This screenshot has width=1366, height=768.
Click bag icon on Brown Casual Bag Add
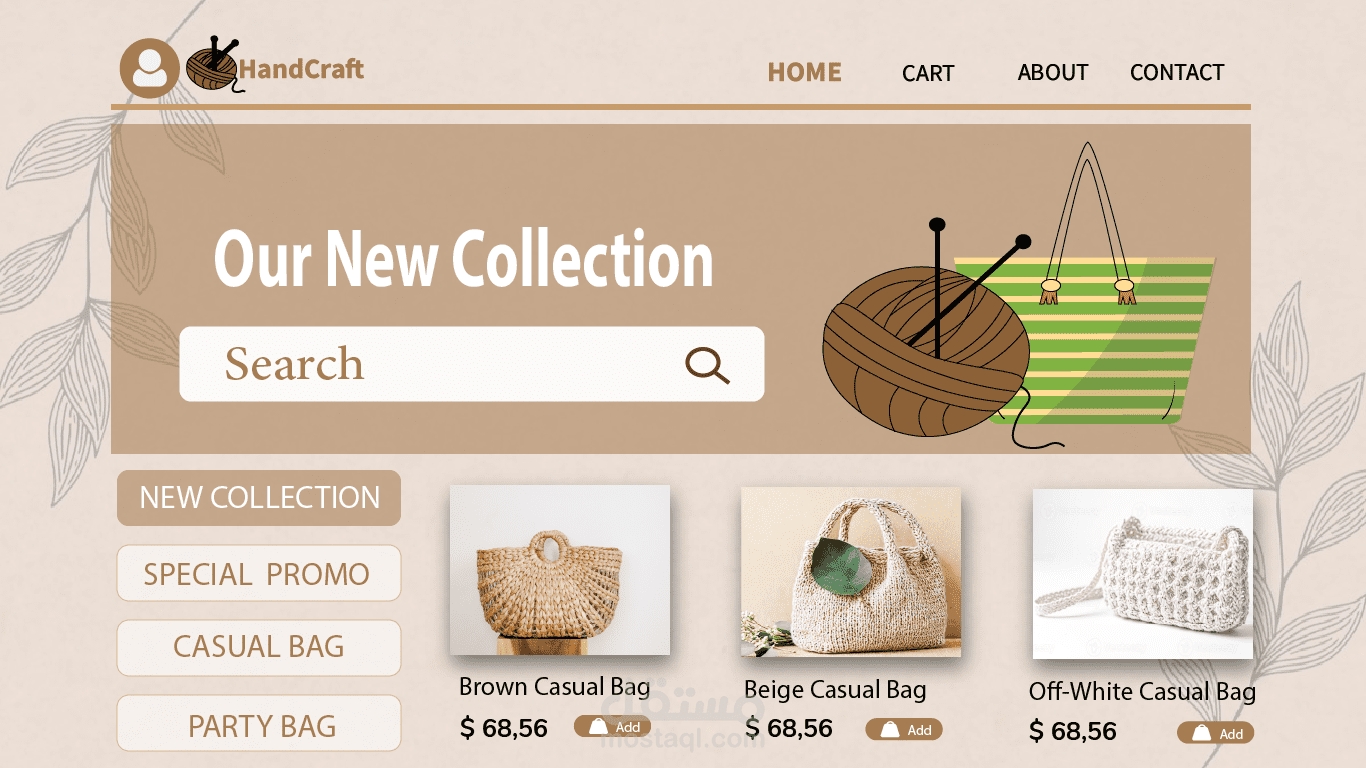click(x=598, y=727)
